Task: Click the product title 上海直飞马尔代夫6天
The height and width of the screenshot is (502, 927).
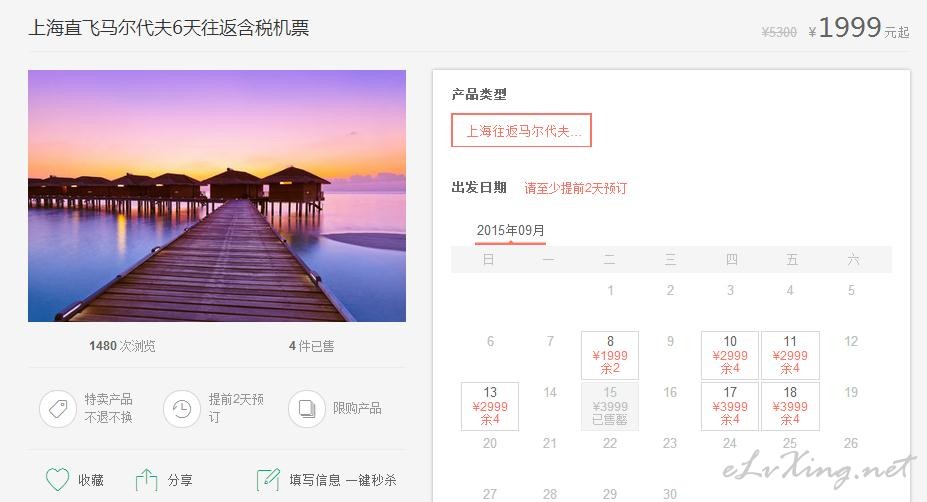Action: [x=168, y=28]
